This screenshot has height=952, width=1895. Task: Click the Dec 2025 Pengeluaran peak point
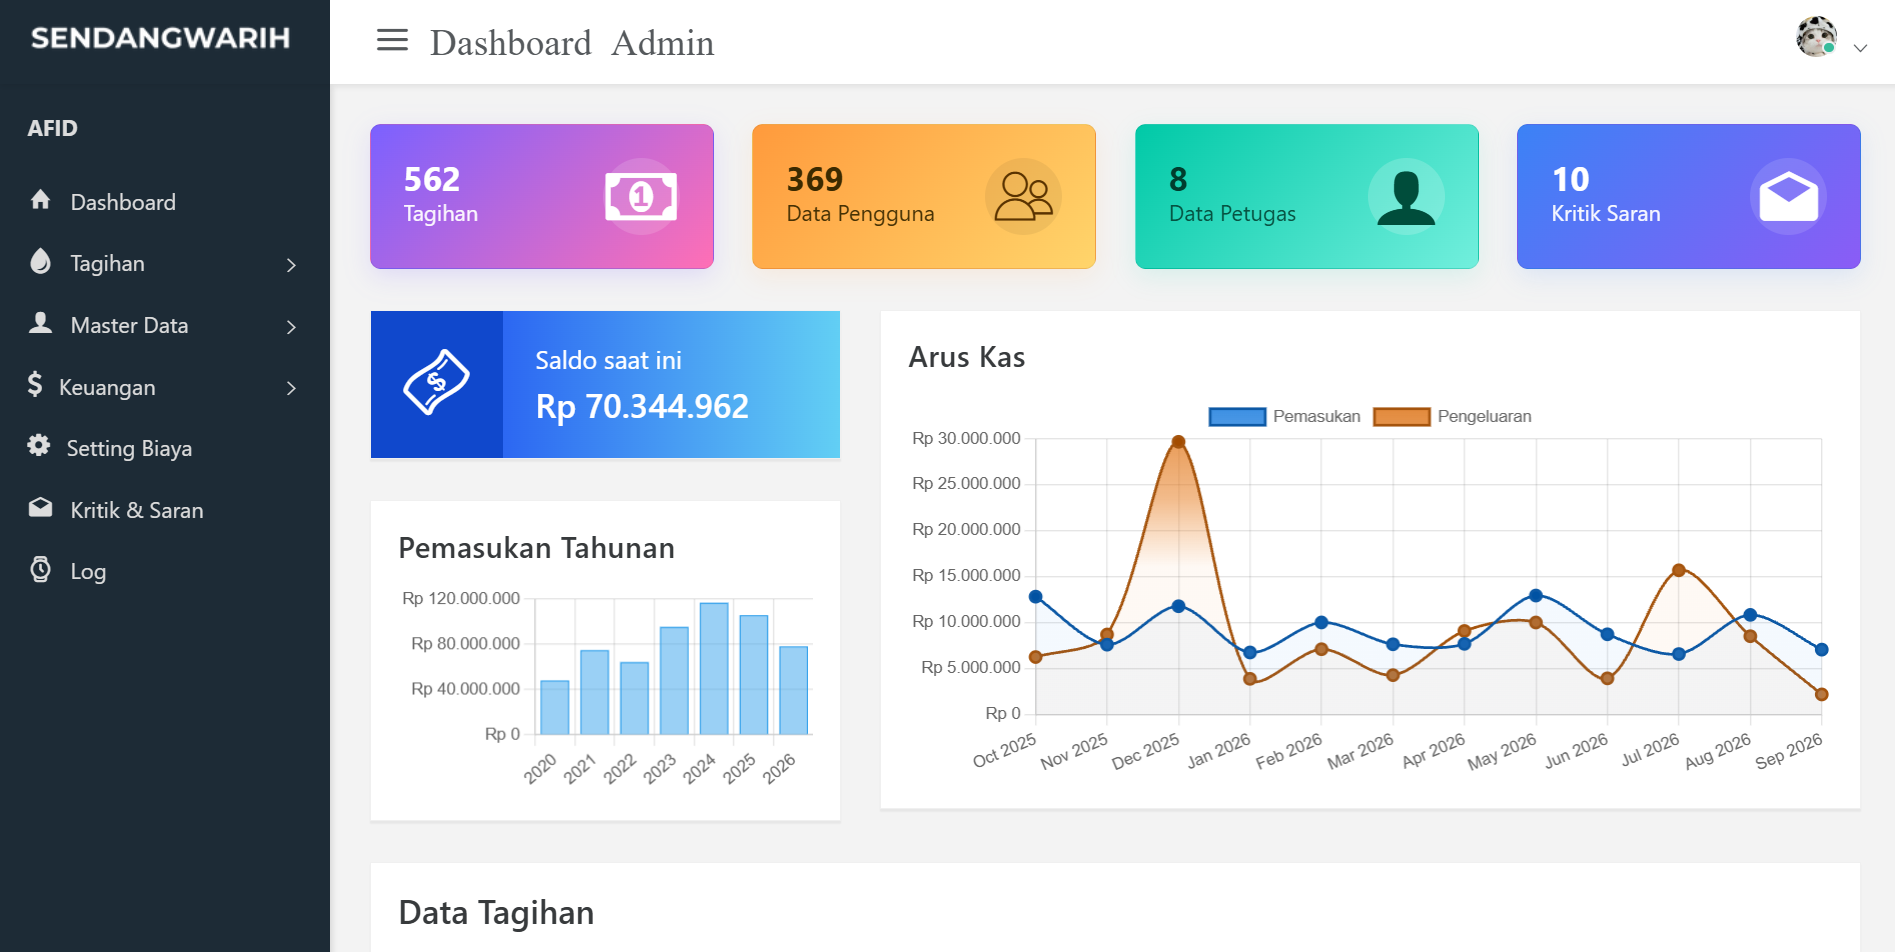[1178, 441]
